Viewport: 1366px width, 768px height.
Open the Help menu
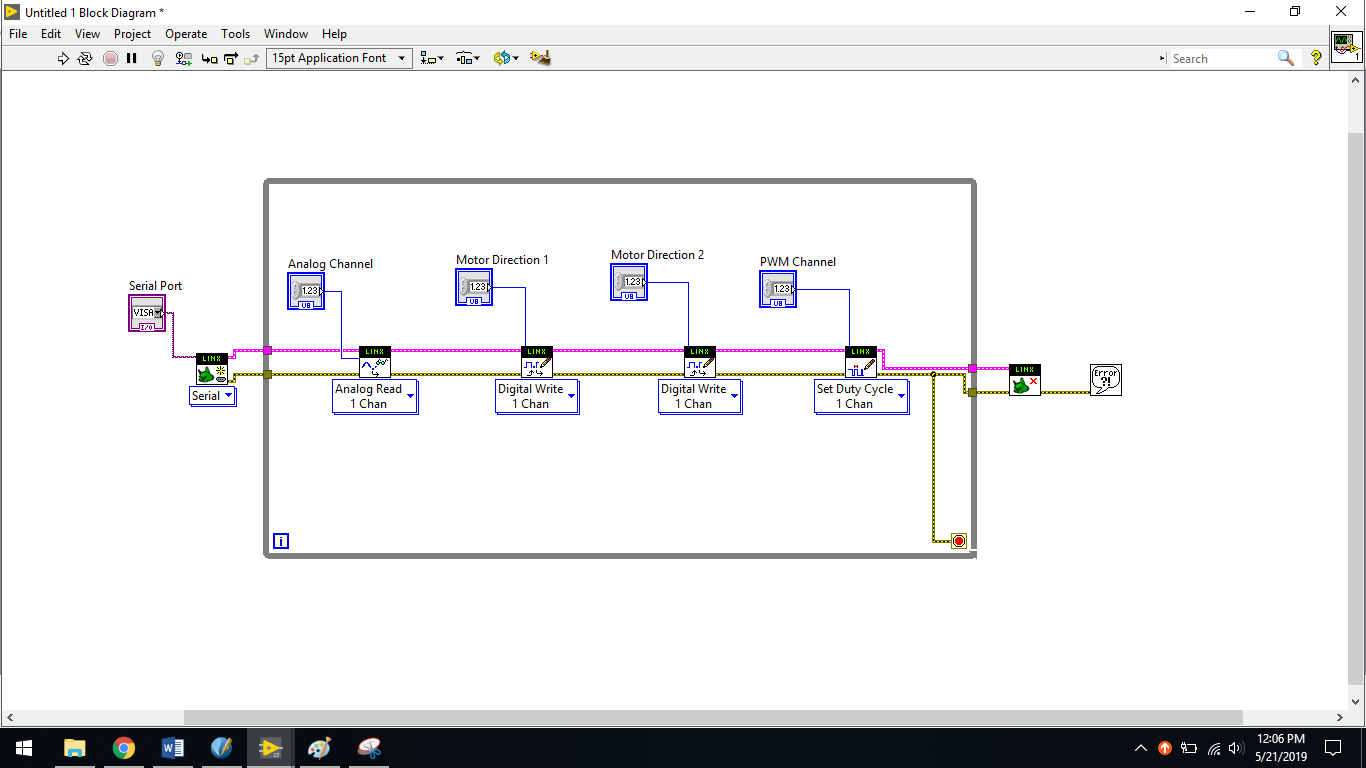click(334, 33)
